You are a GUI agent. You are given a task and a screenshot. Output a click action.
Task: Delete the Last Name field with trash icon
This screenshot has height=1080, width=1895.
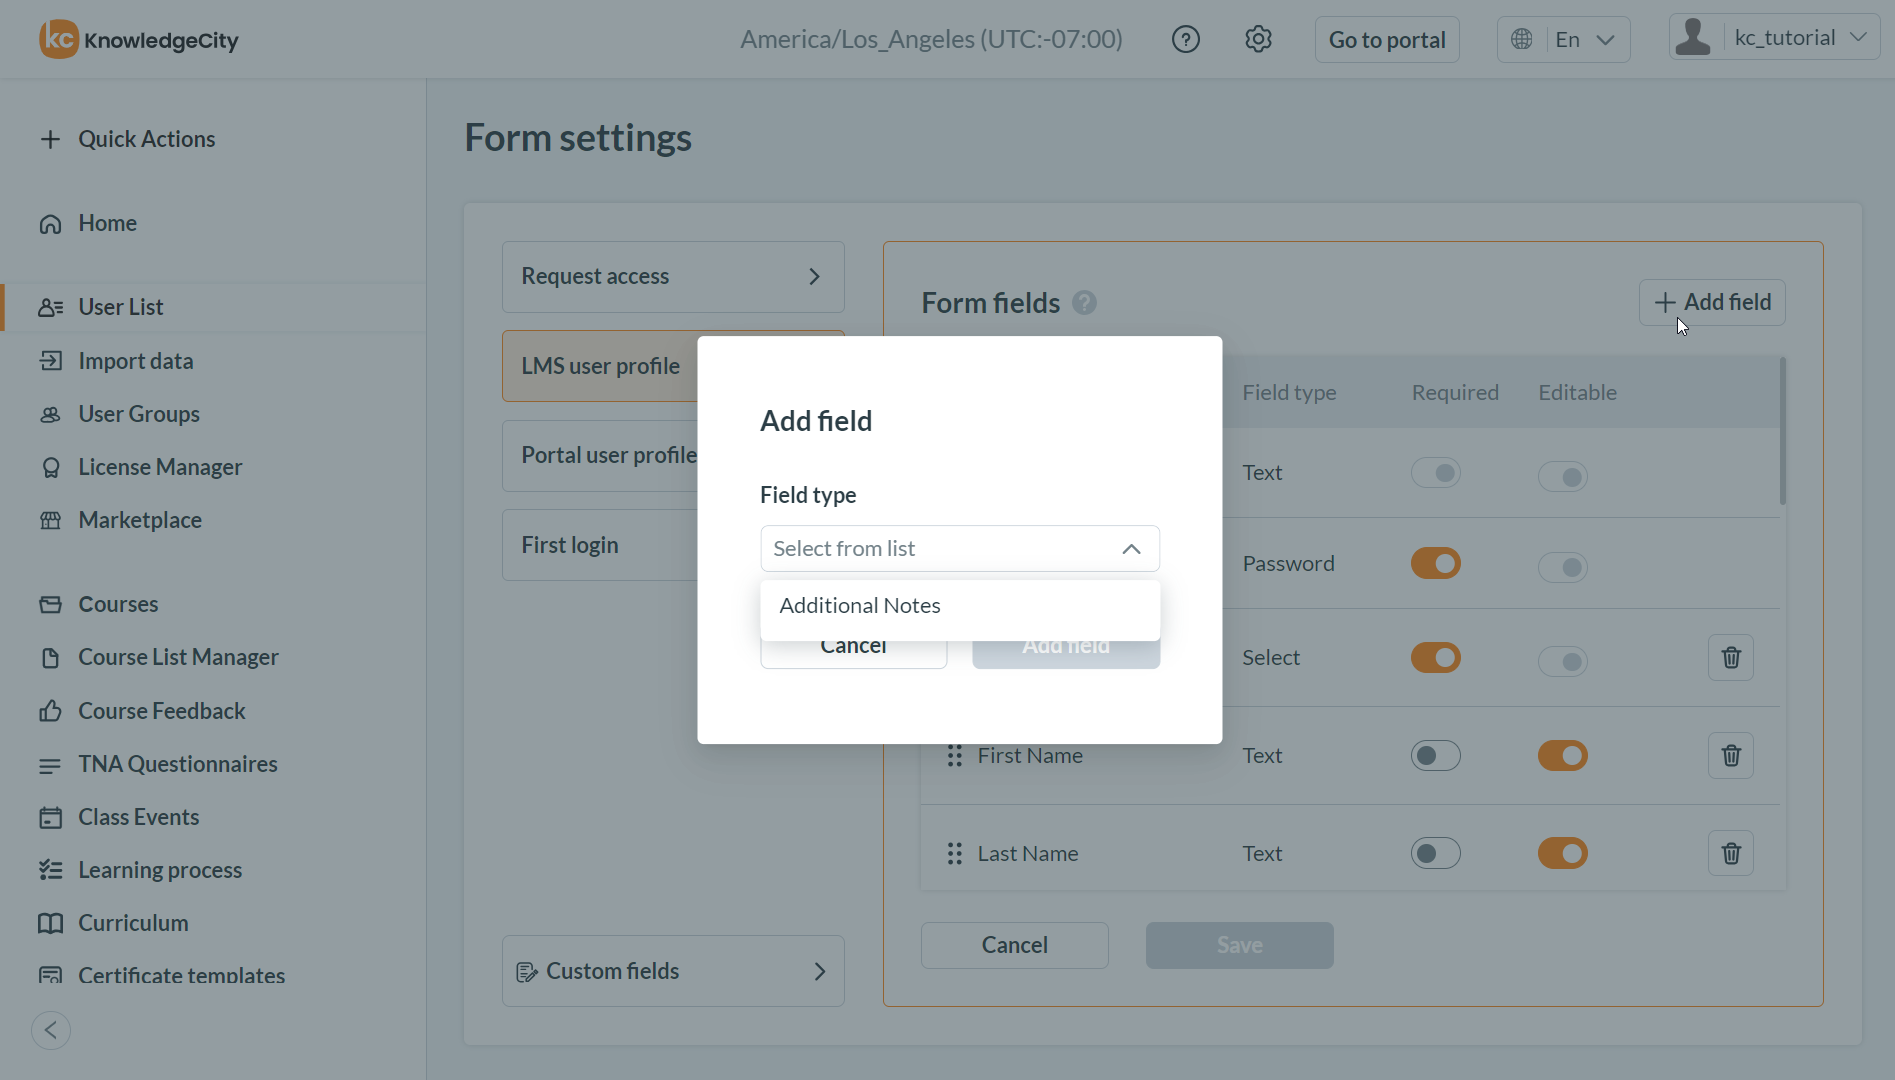tap(1730, 853)
